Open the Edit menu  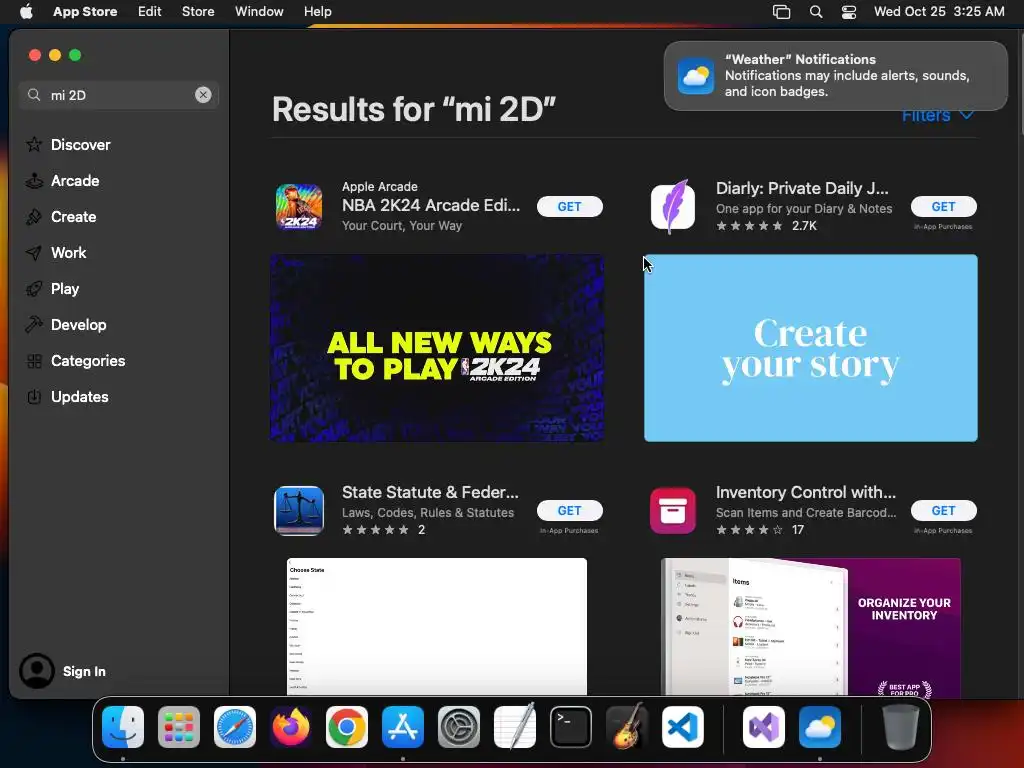coord(150,12)
